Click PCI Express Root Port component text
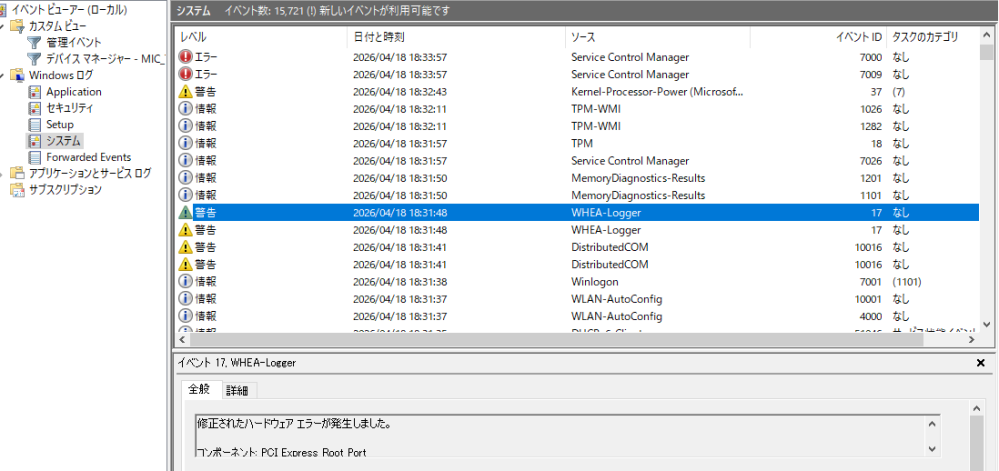 (x=314, y=452)
